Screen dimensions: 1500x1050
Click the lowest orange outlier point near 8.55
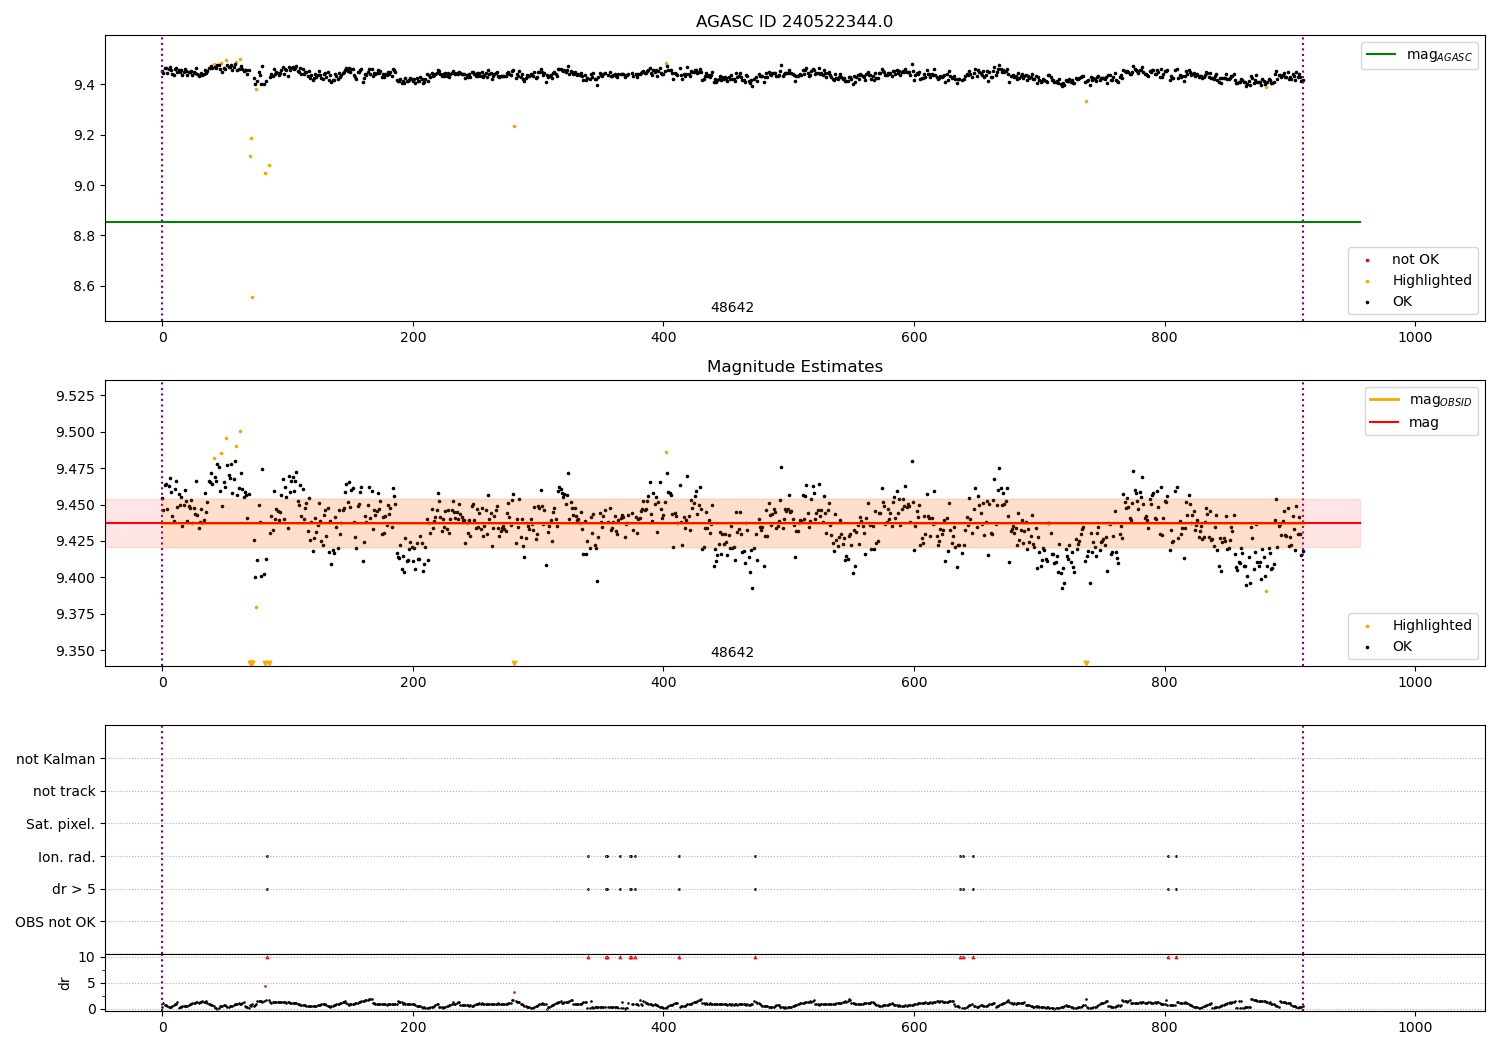tap(252, 297)
